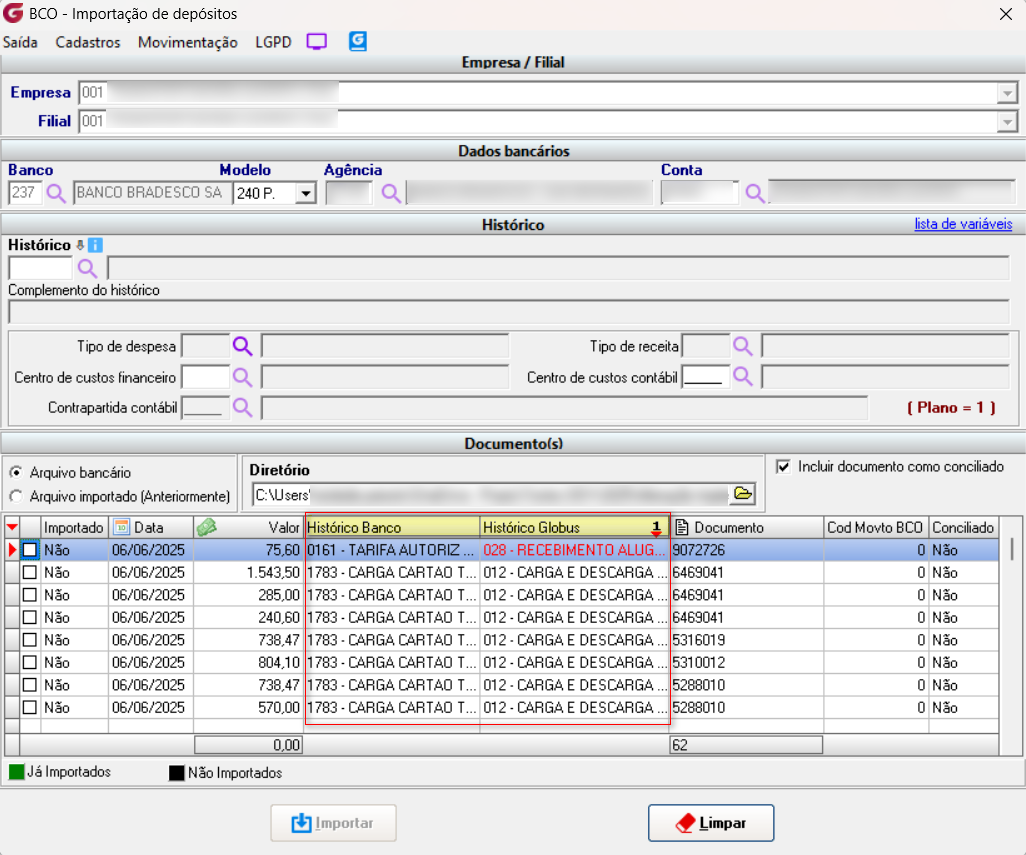Click the Globus G logo in title bar
1026x855 pixels.
[x=13, y=13]
